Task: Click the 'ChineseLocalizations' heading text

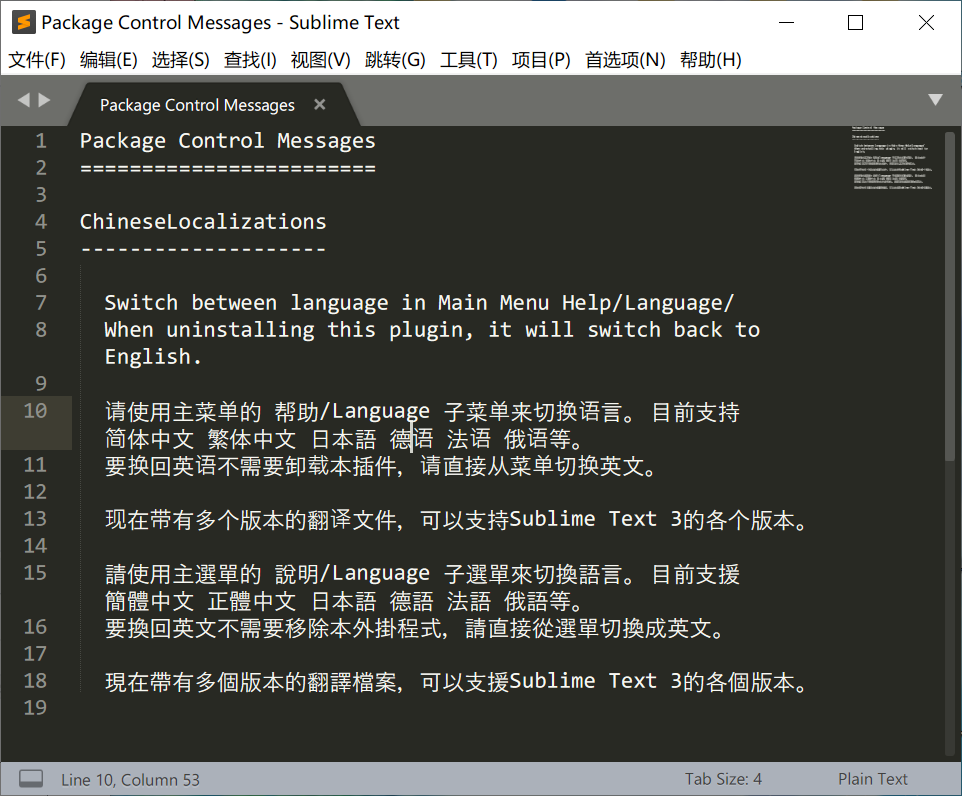Action: point(203,222)
